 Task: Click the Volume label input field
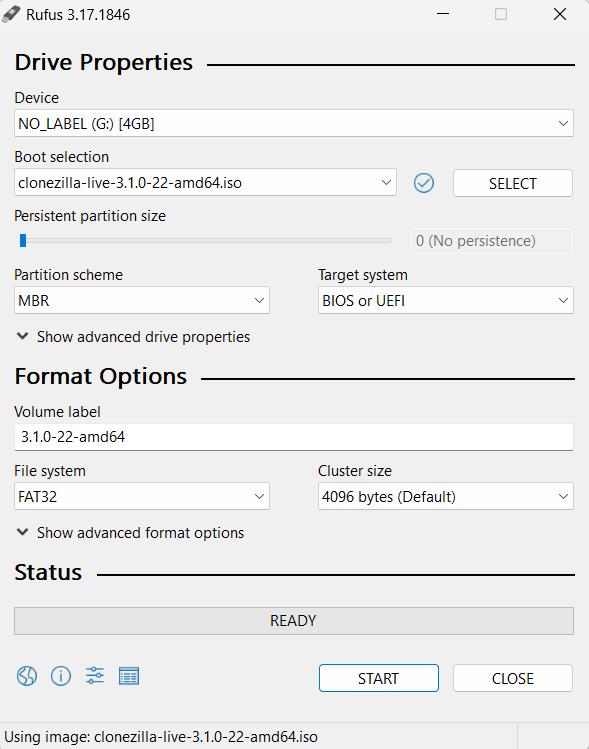tap(294, 437)
